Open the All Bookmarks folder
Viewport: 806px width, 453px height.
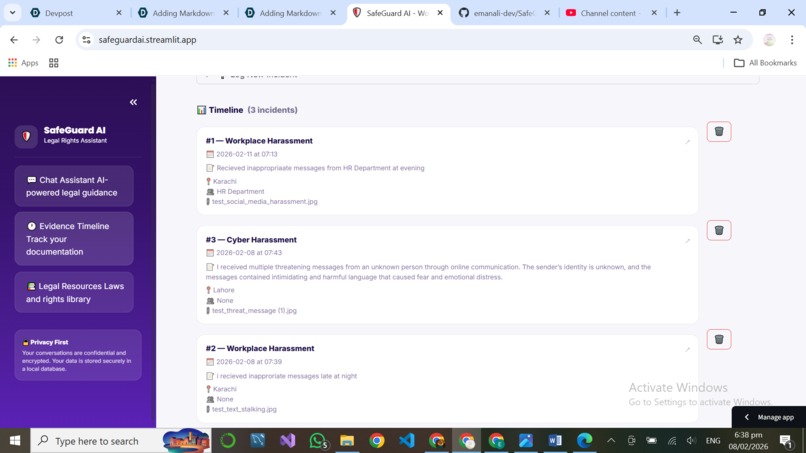coord(765,63)
